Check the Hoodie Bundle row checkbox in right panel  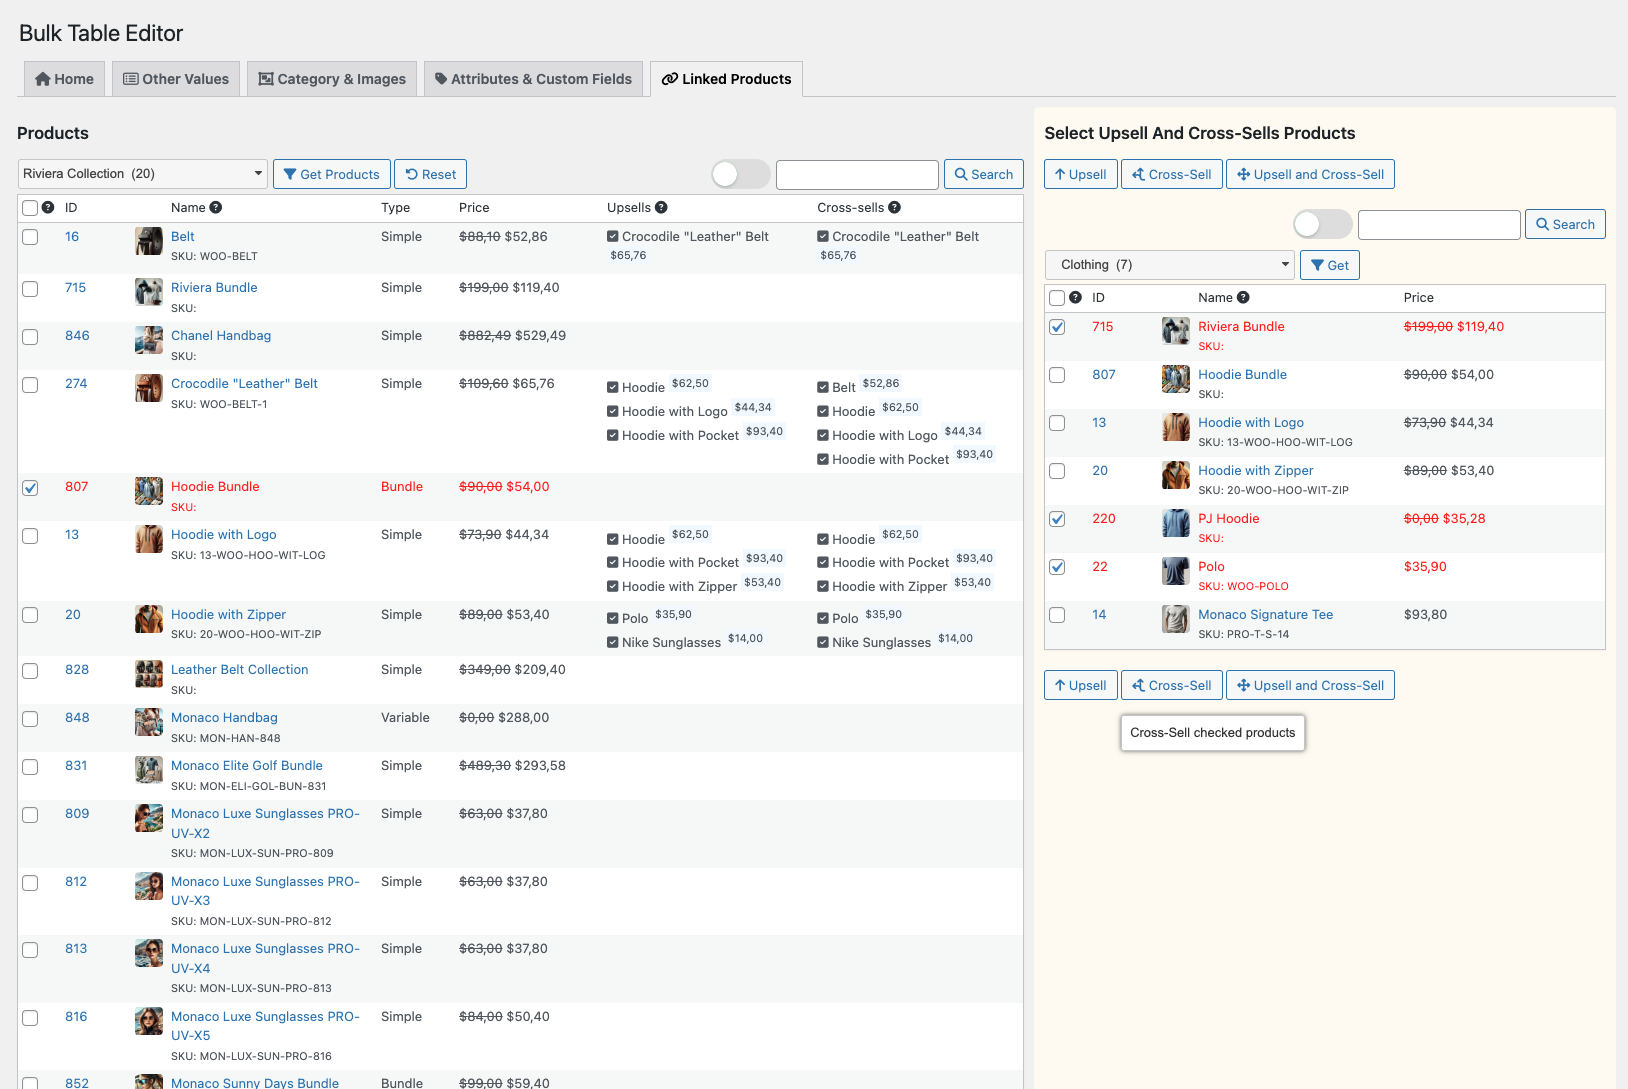point(1057,375)
